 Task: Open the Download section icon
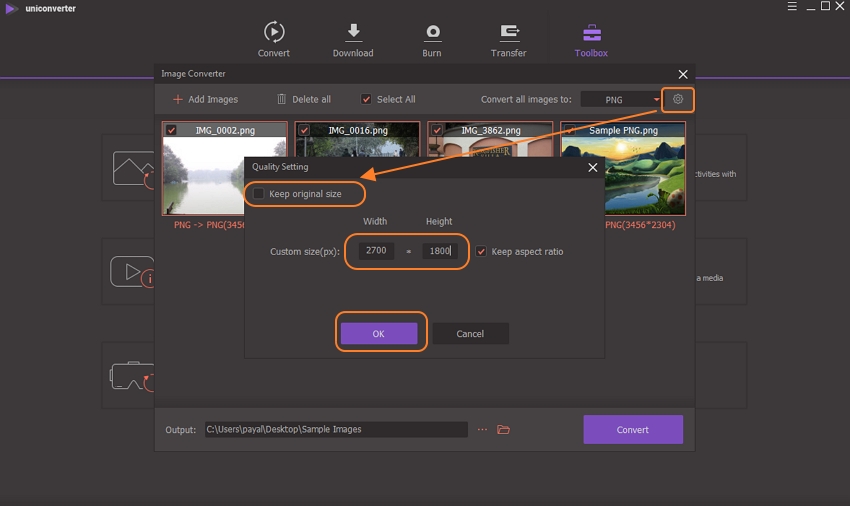352,32
